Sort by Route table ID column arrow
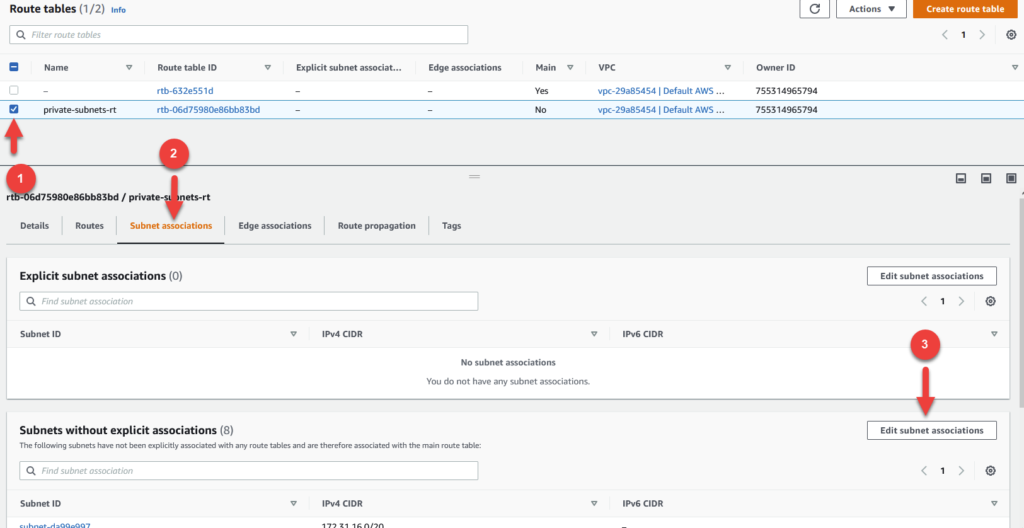 267,68
